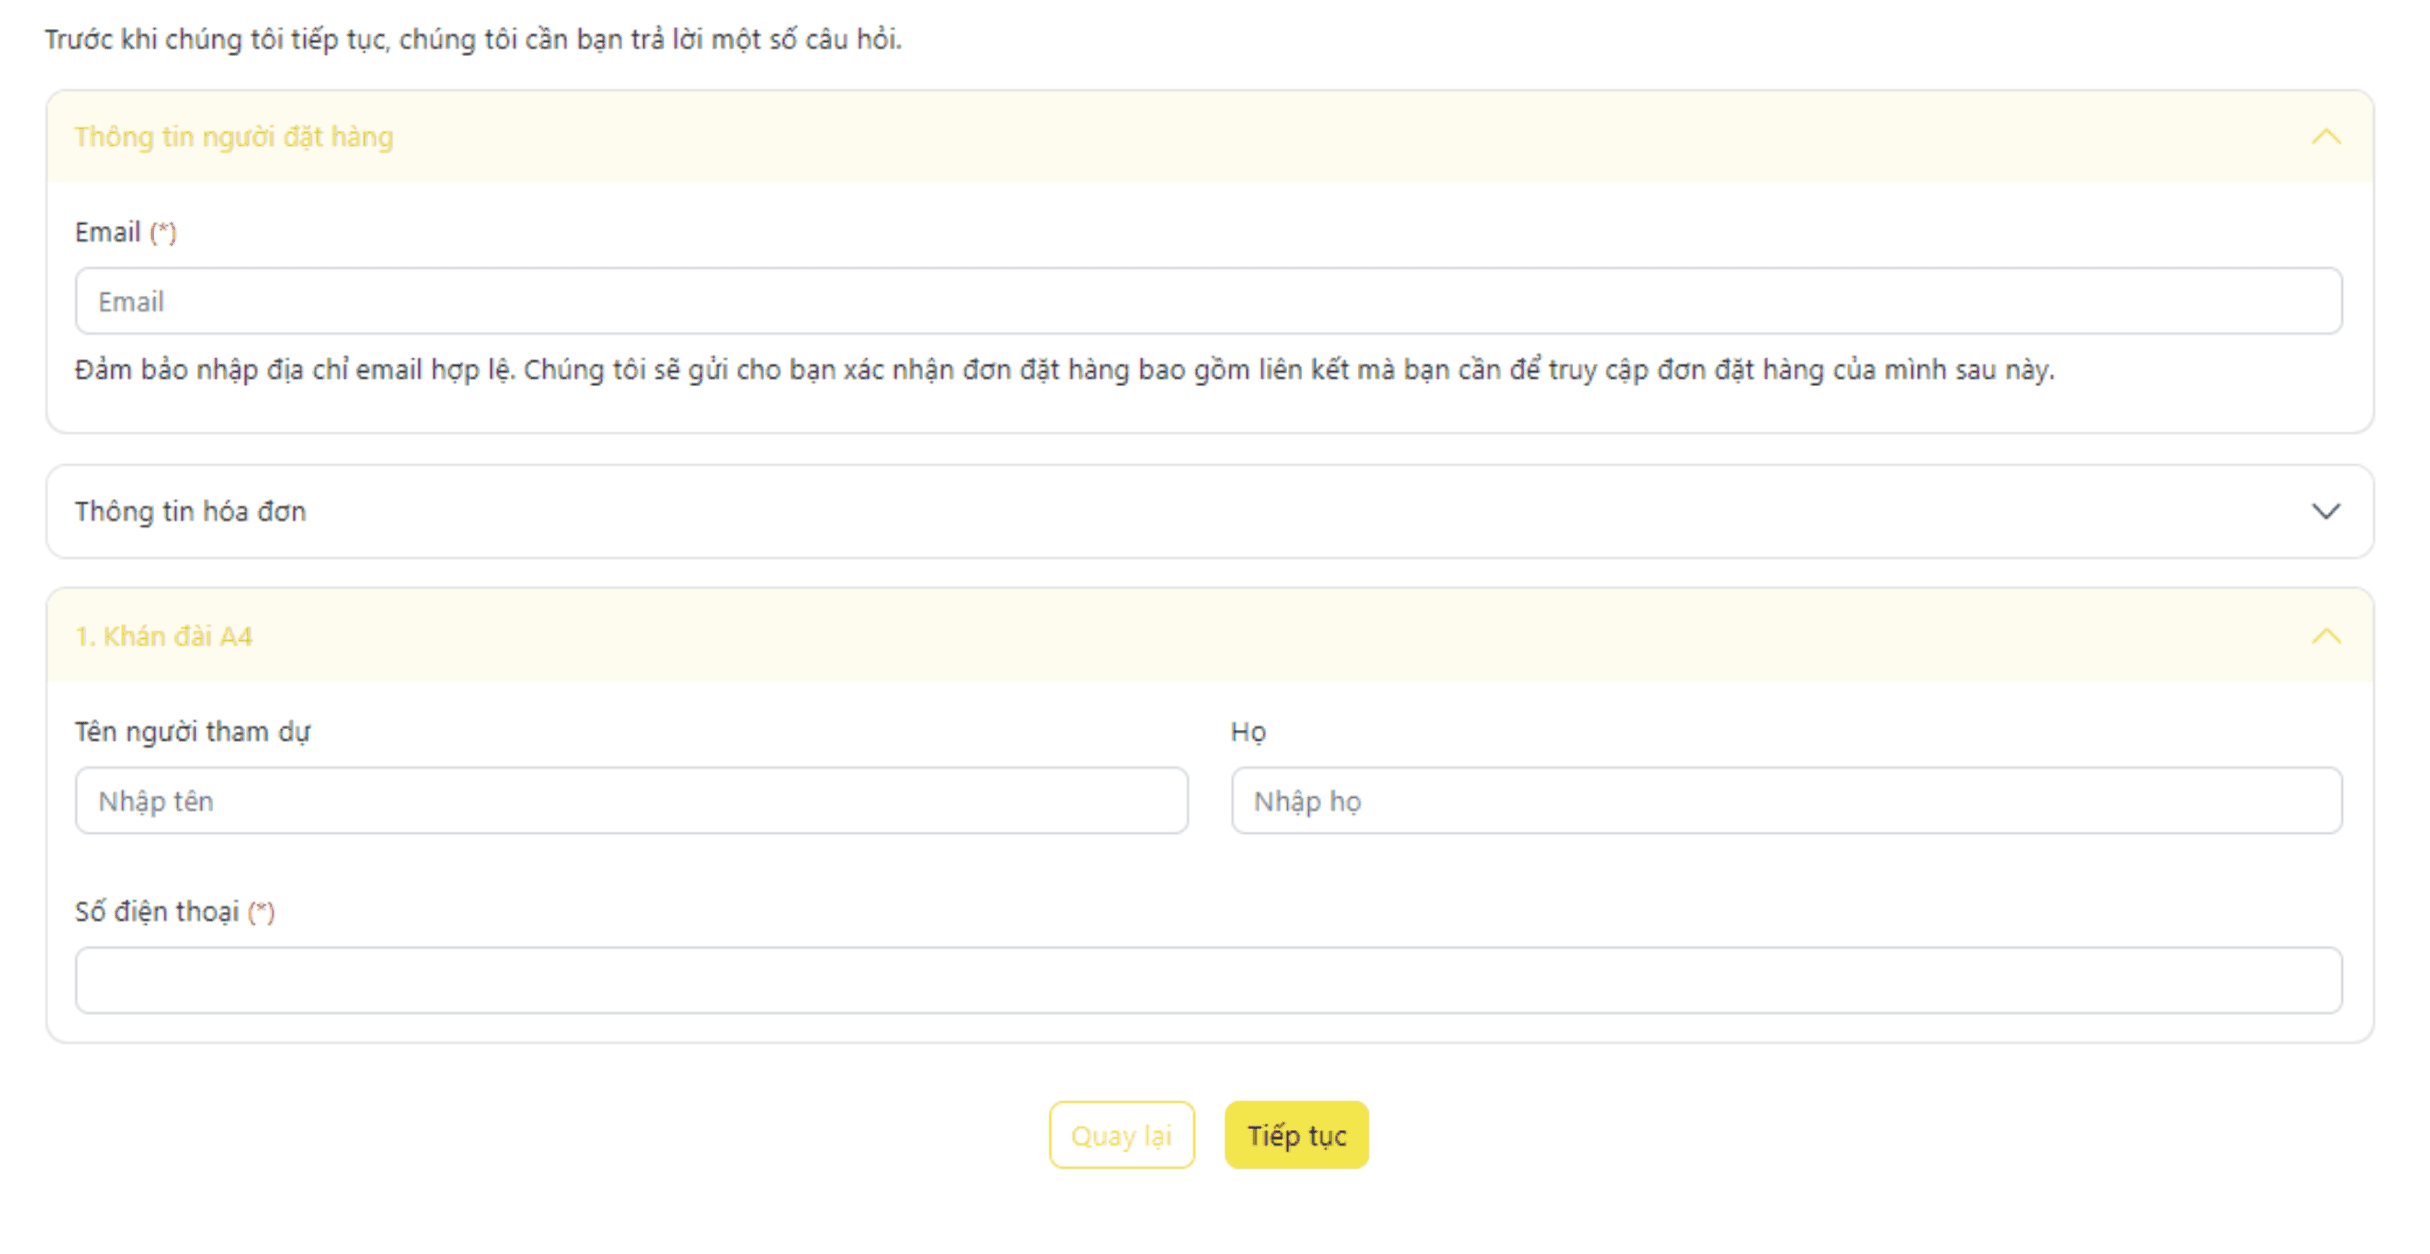Screen dimensions: 2430x1254
Task: Click the Nhập tên input field
Action: click(x=631, y=801)
